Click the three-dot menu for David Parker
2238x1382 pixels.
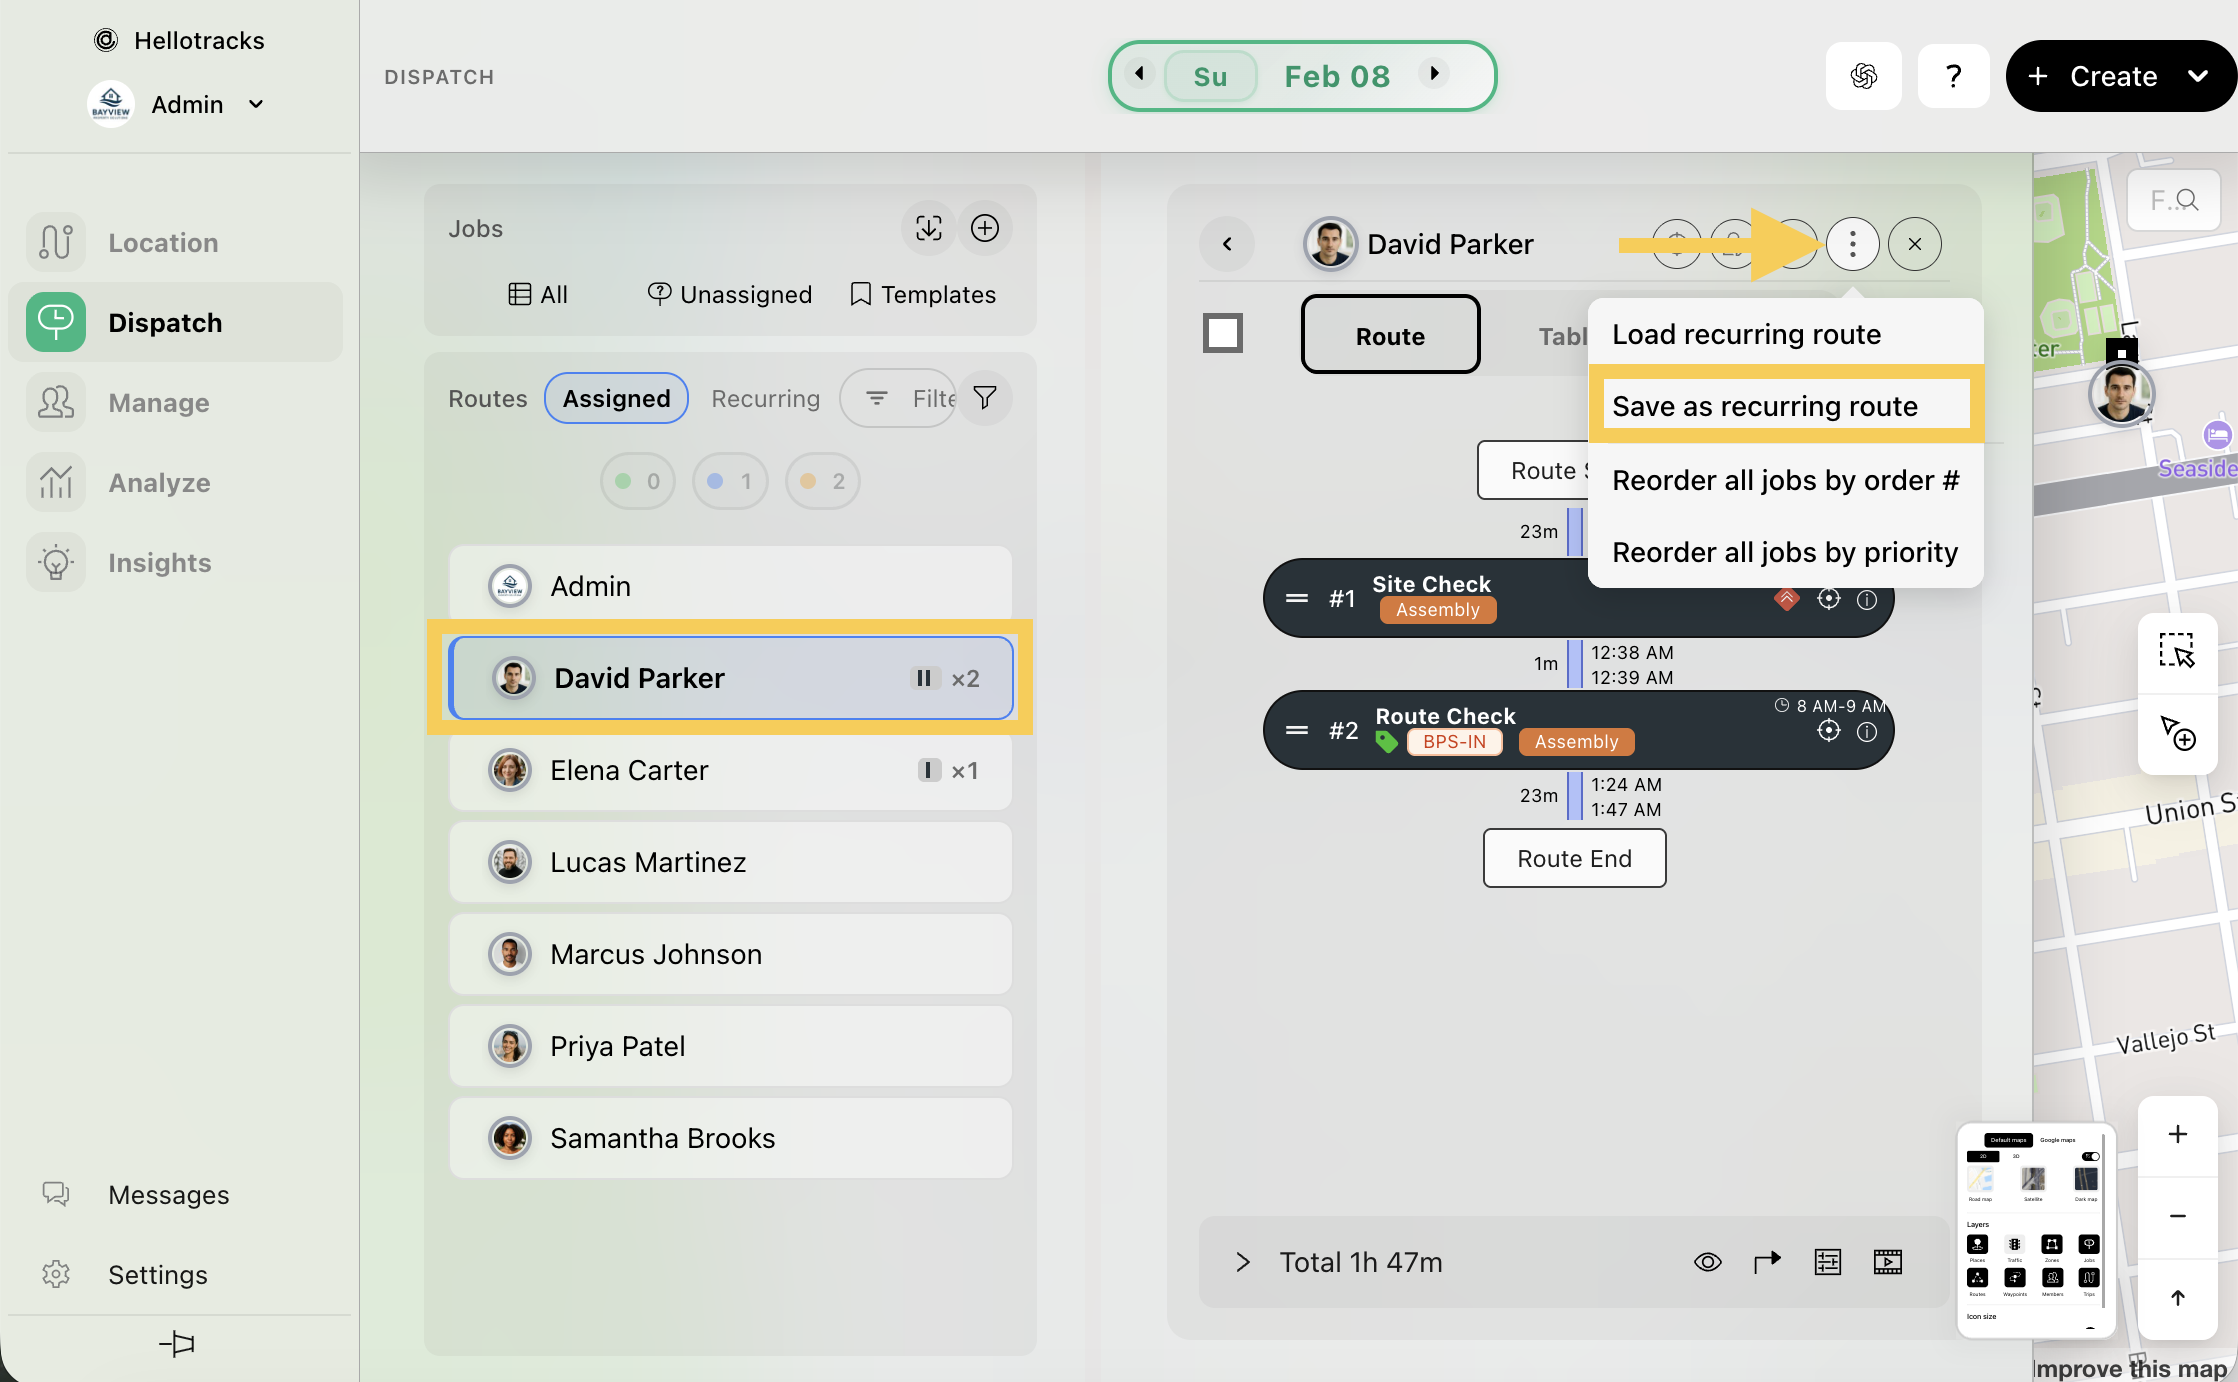click(x=1852, y=244)
